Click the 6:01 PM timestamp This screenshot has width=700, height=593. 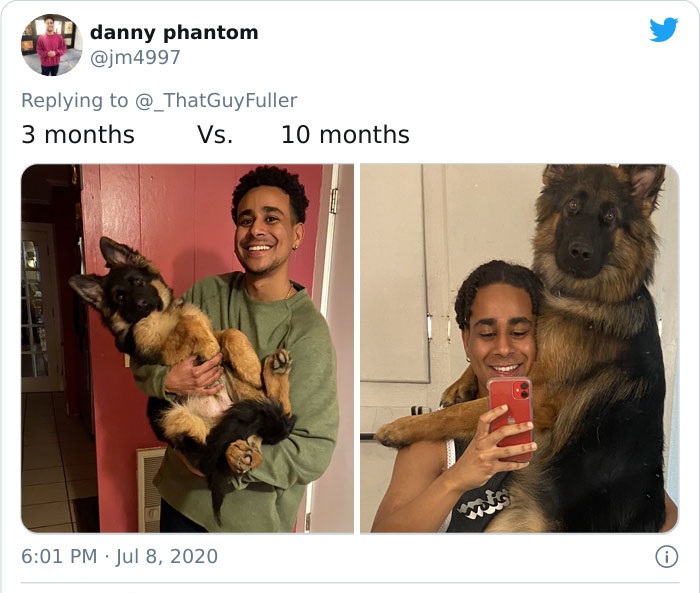coord(59,556)
